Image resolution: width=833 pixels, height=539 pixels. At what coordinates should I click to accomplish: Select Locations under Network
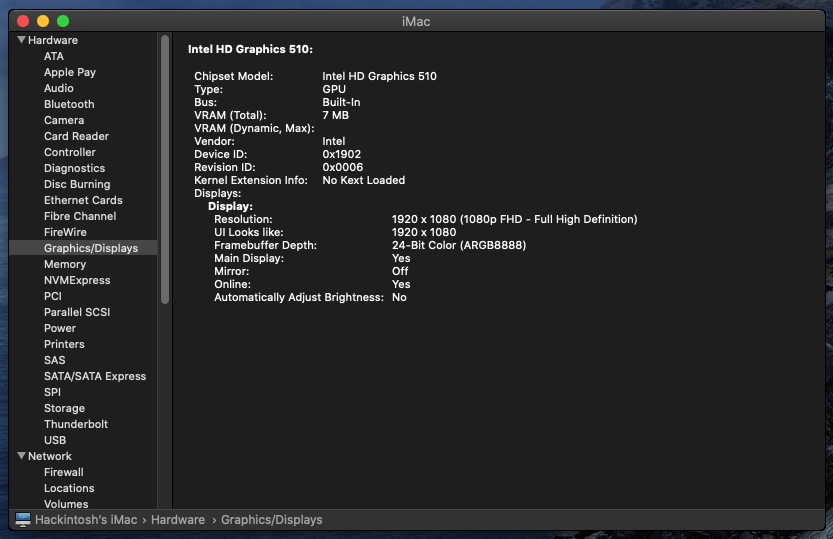pos(69,488)
